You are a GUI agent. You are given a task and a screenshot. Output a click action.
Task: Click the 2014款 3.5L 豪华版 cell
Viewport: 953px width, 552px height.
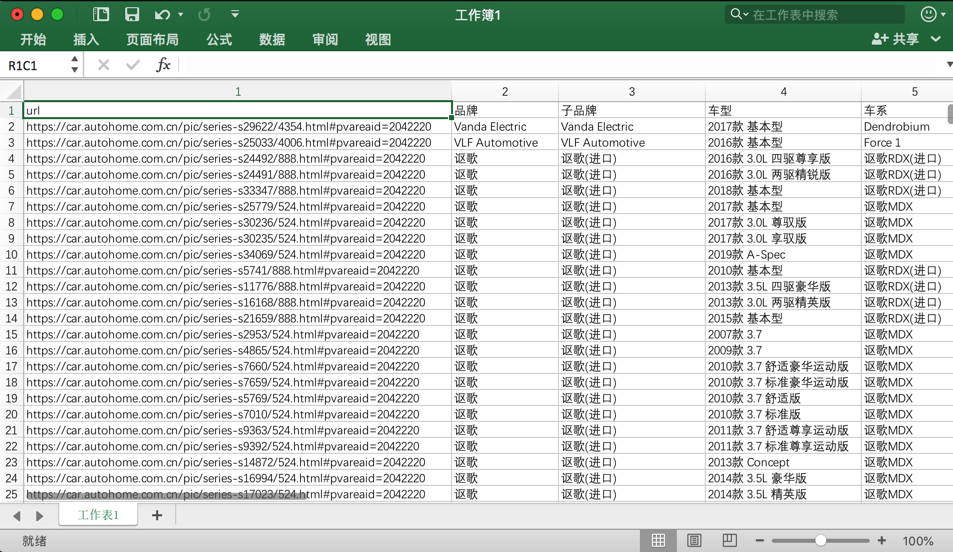[x=783, y=478]
